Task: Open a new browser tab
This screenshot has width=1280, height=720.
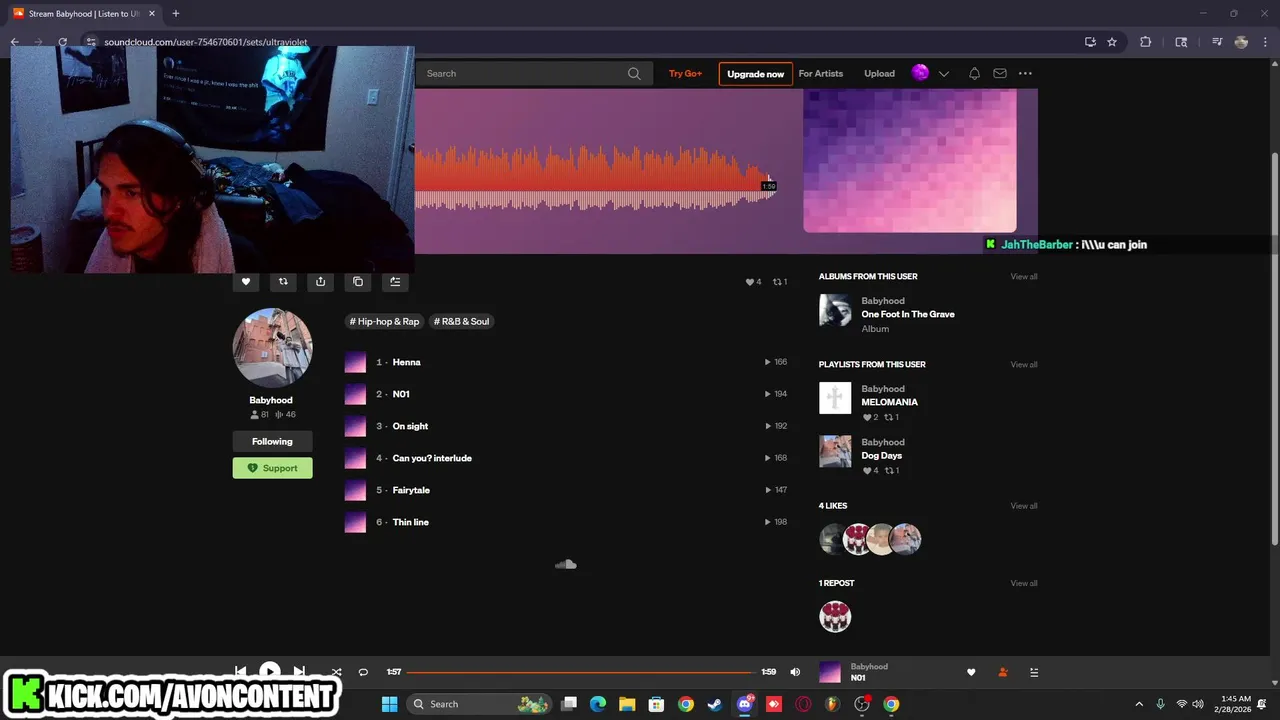Action: tap(176, 14)
